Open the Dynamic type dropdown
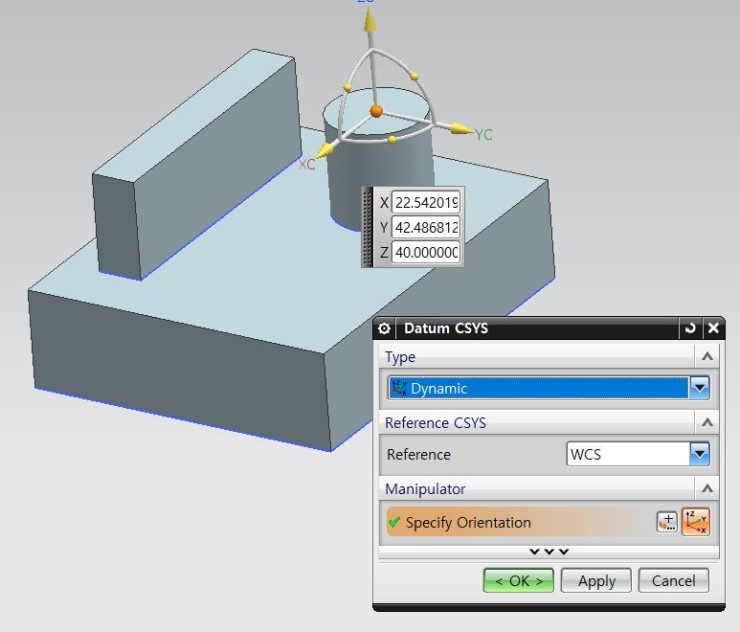 click(x=700, y=388)
